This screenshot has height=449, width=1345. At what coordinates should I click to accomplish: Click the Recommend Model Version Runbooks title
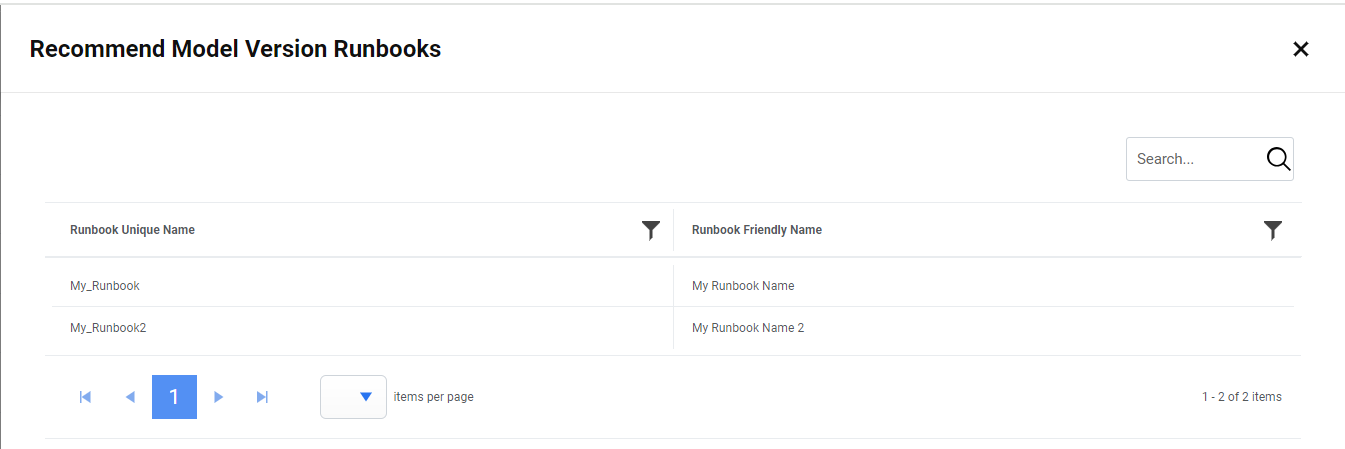coord(235,49)
